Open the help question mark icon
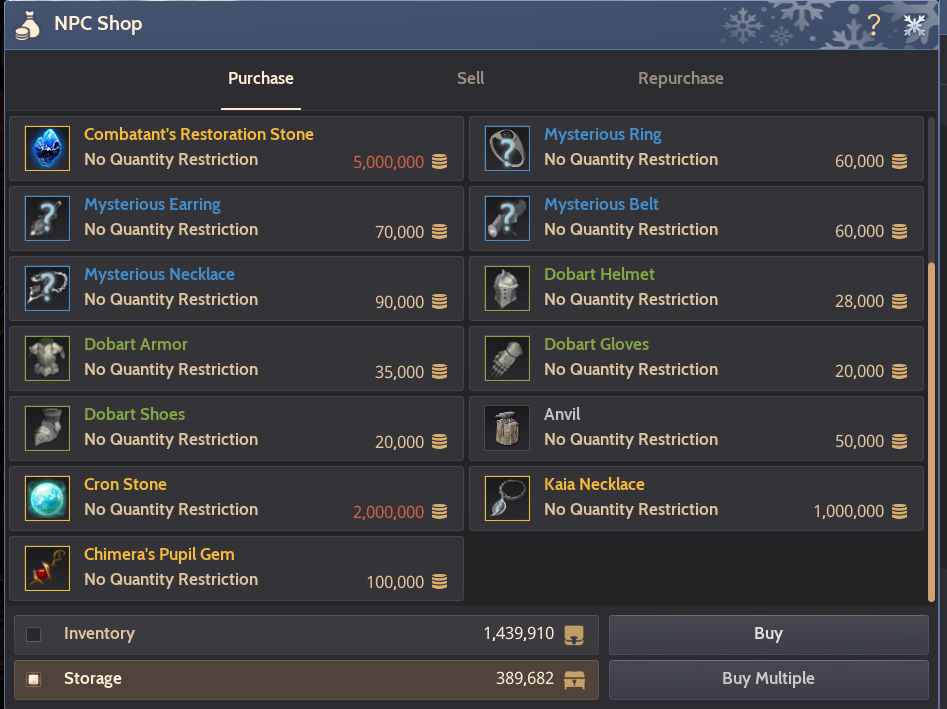Screen dimensions: 947x709 [x=873, y=25]
